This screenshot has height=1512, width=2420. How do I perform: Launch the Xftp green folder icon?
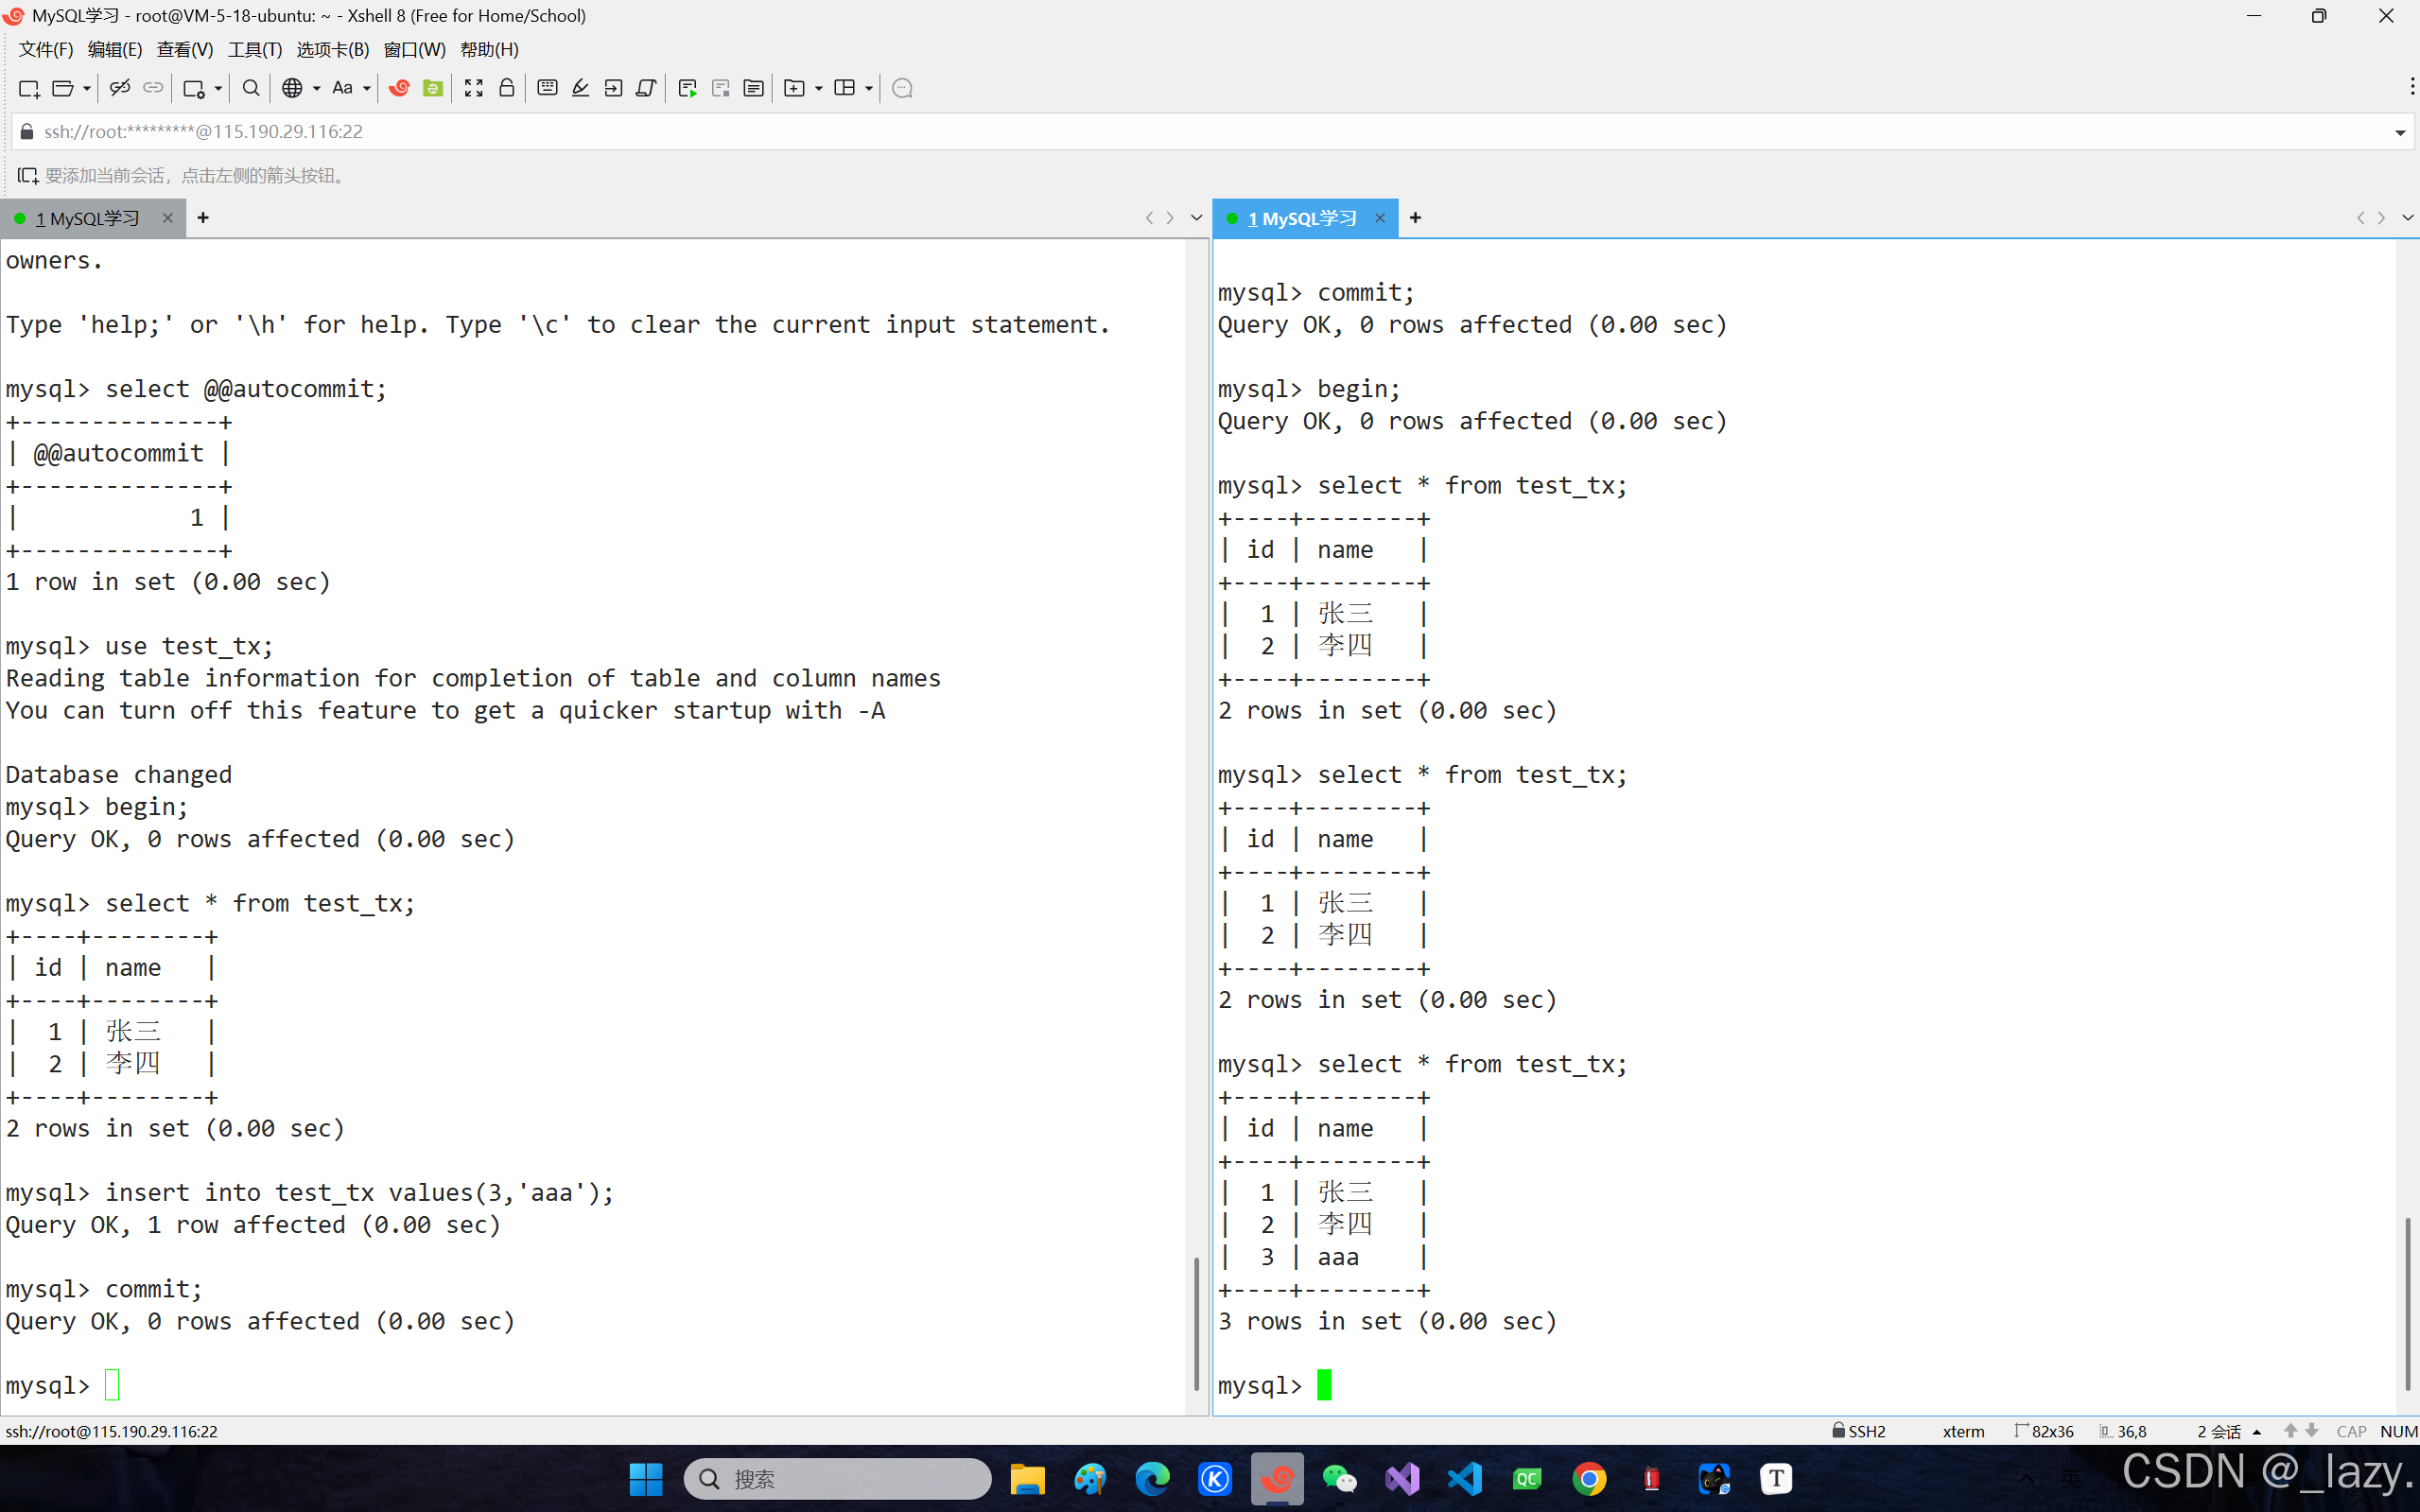(433, 88)
